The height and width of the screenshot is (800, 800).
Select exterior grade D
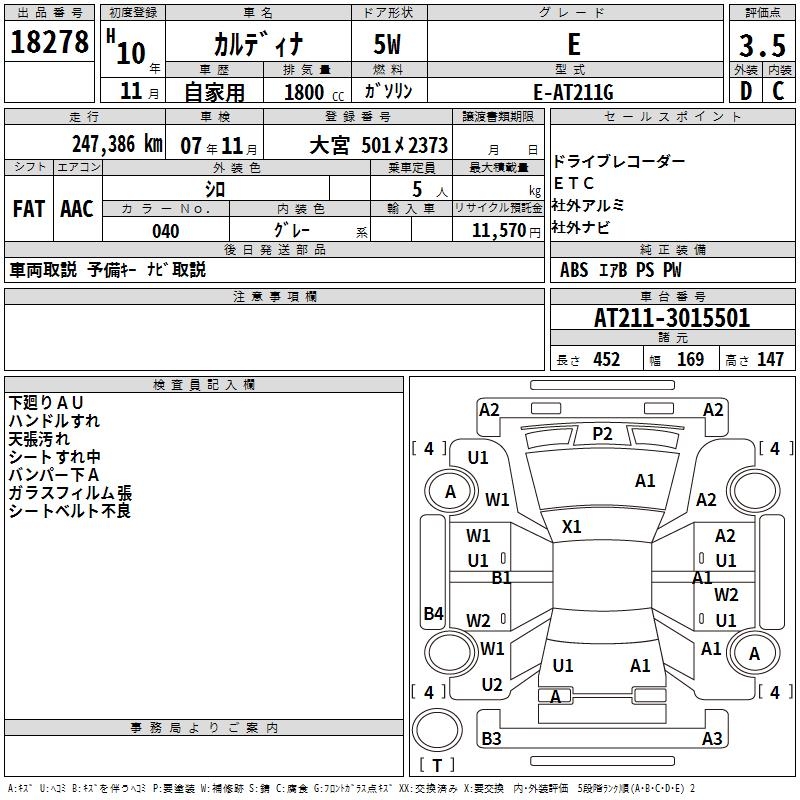(746, 91)
